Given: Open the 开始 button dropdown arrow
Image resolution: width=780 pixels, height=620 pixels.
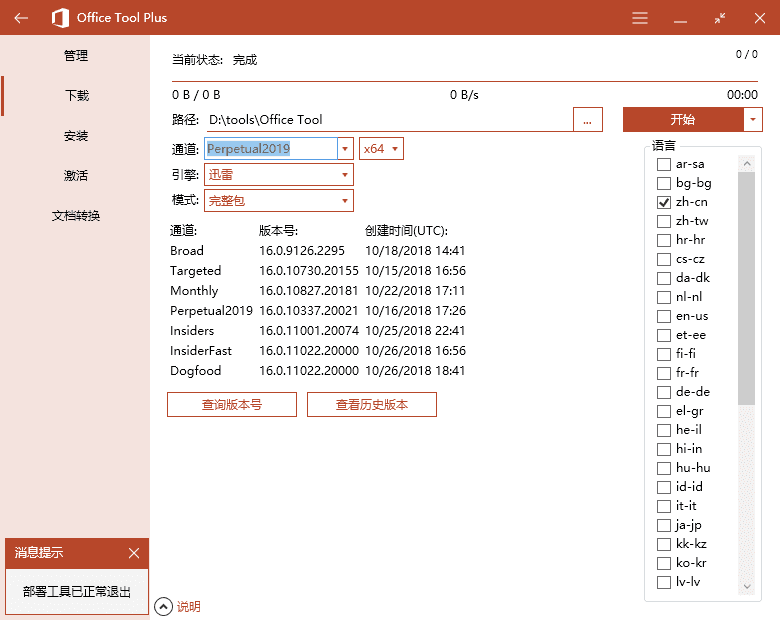Looking at the screenshot, I should pos(753,120).
